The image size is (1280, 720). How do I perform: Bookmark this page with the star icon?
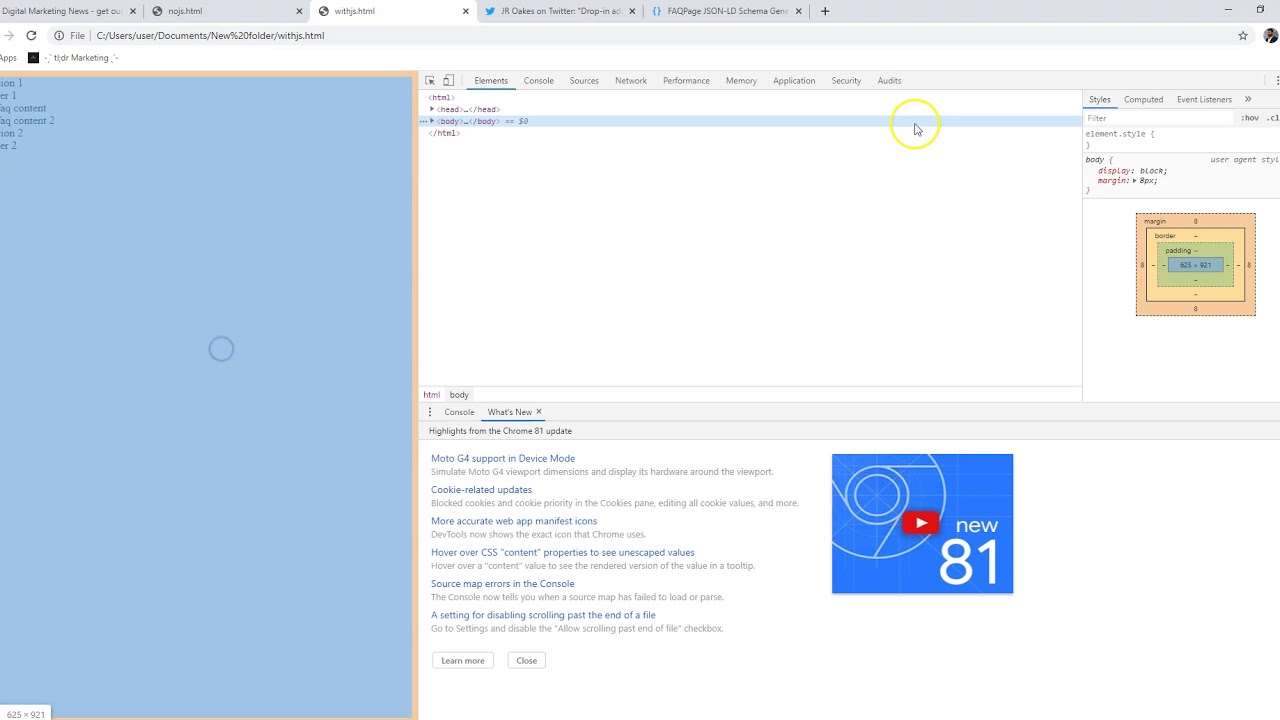click(x=1243, y=36)
